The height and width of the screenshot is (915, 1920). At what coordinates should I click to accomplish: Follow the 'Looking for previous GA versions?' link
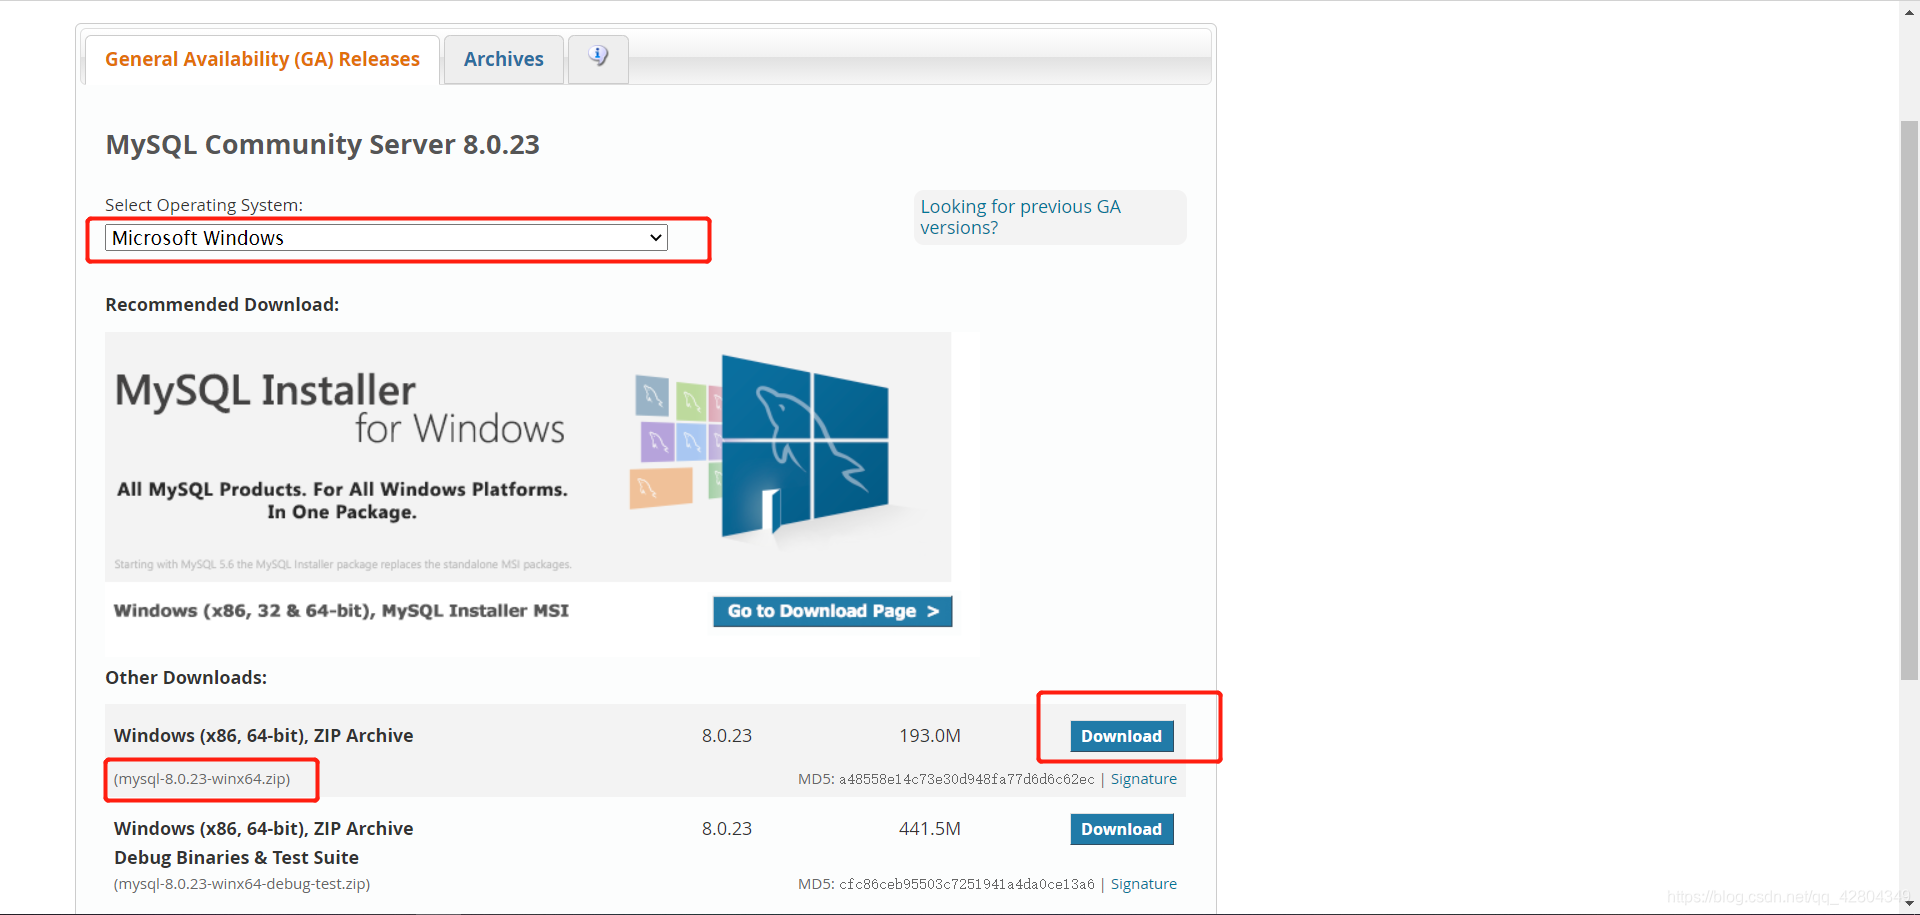pos(1020,217)
